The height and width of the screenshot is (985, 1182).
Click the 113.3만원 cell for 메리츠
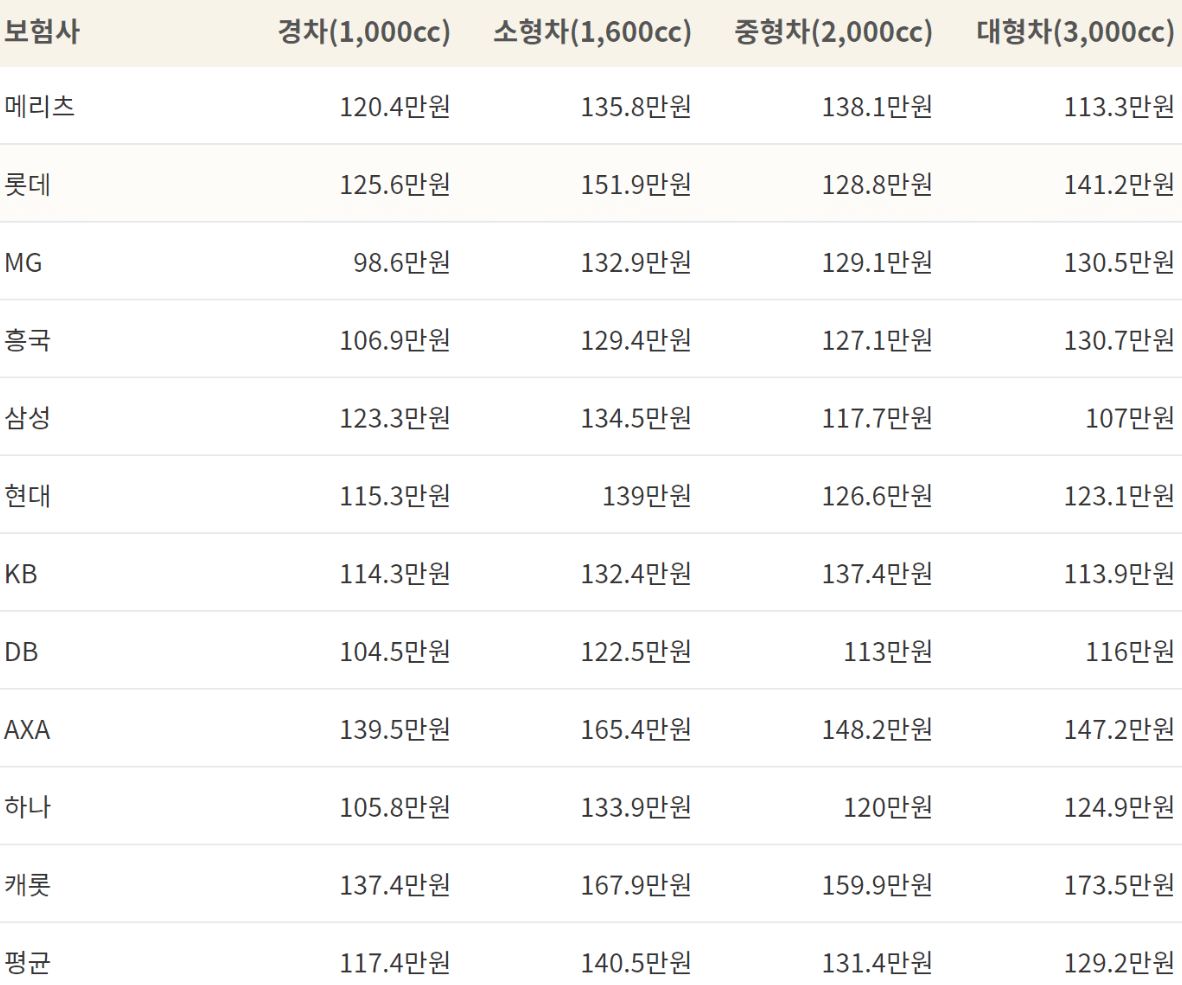(1119, 106)
